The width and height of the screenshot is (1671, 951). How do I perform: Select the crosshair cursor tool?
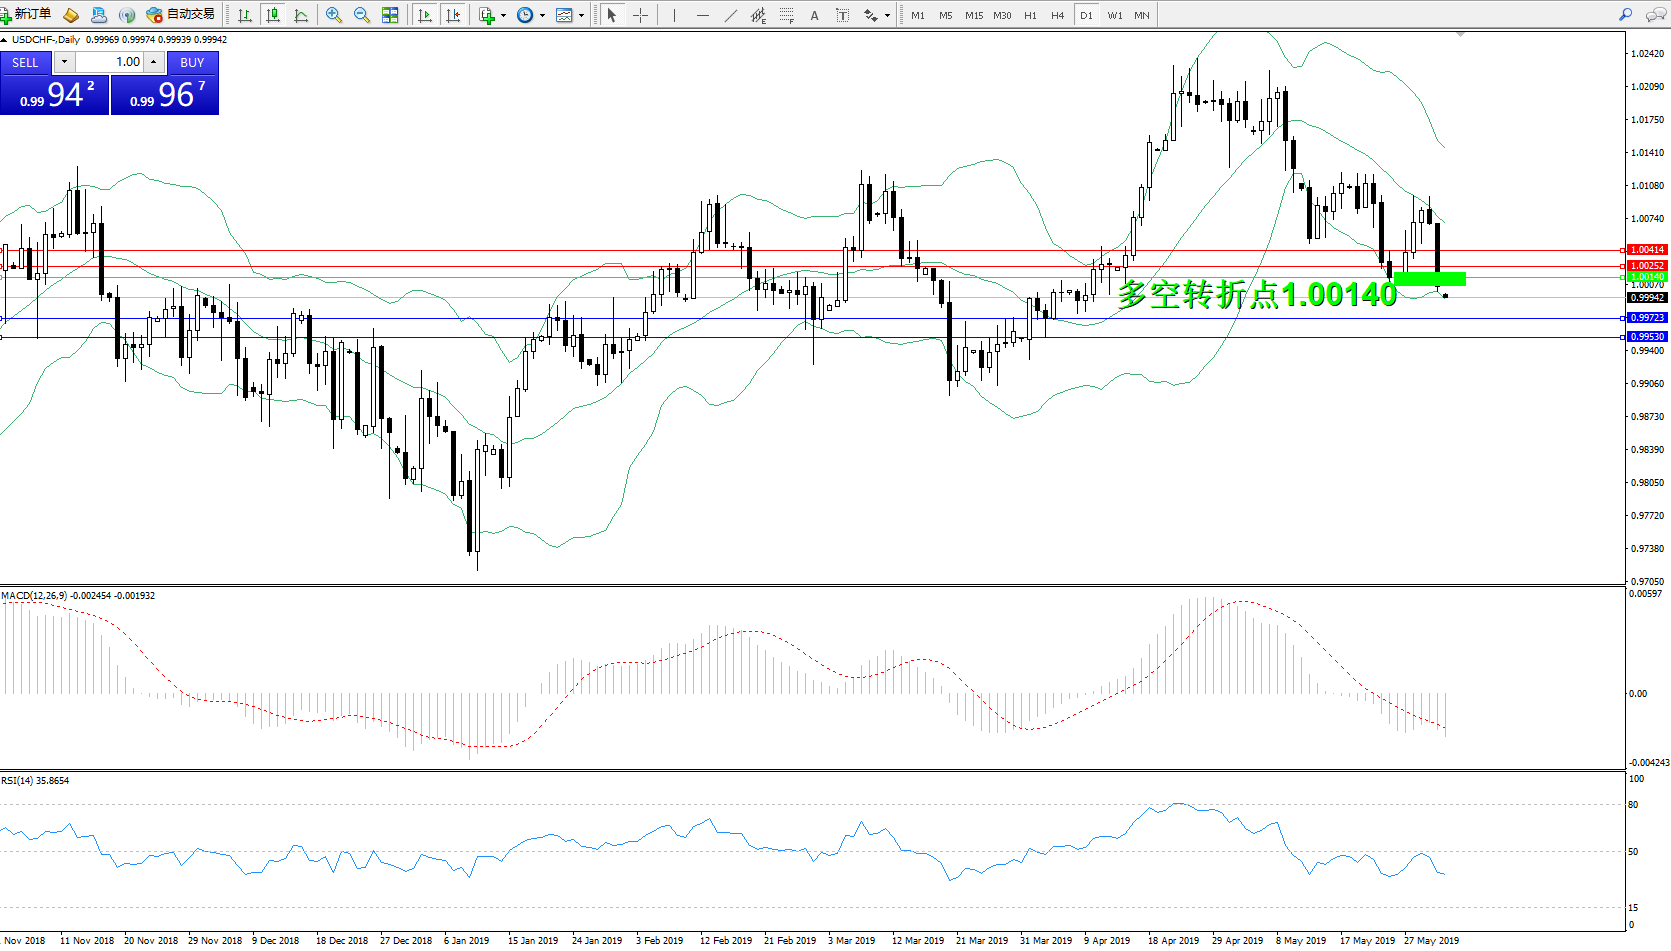coord(640,15)
